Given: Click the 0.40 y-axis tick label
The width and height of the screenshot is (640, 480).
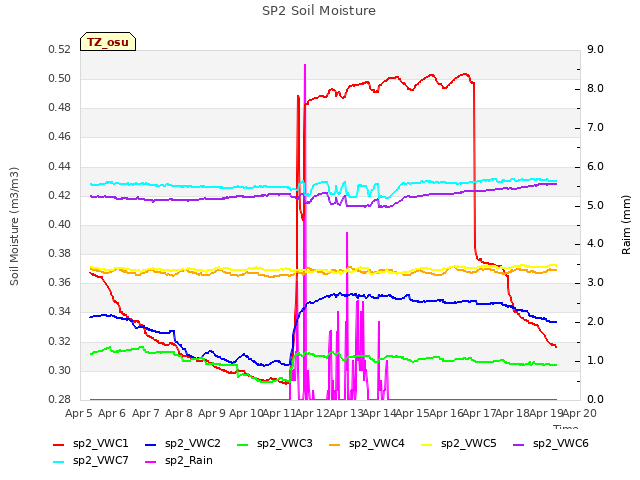Looking at the screenshot, I should pyautogui.click(x=60, y=224).
